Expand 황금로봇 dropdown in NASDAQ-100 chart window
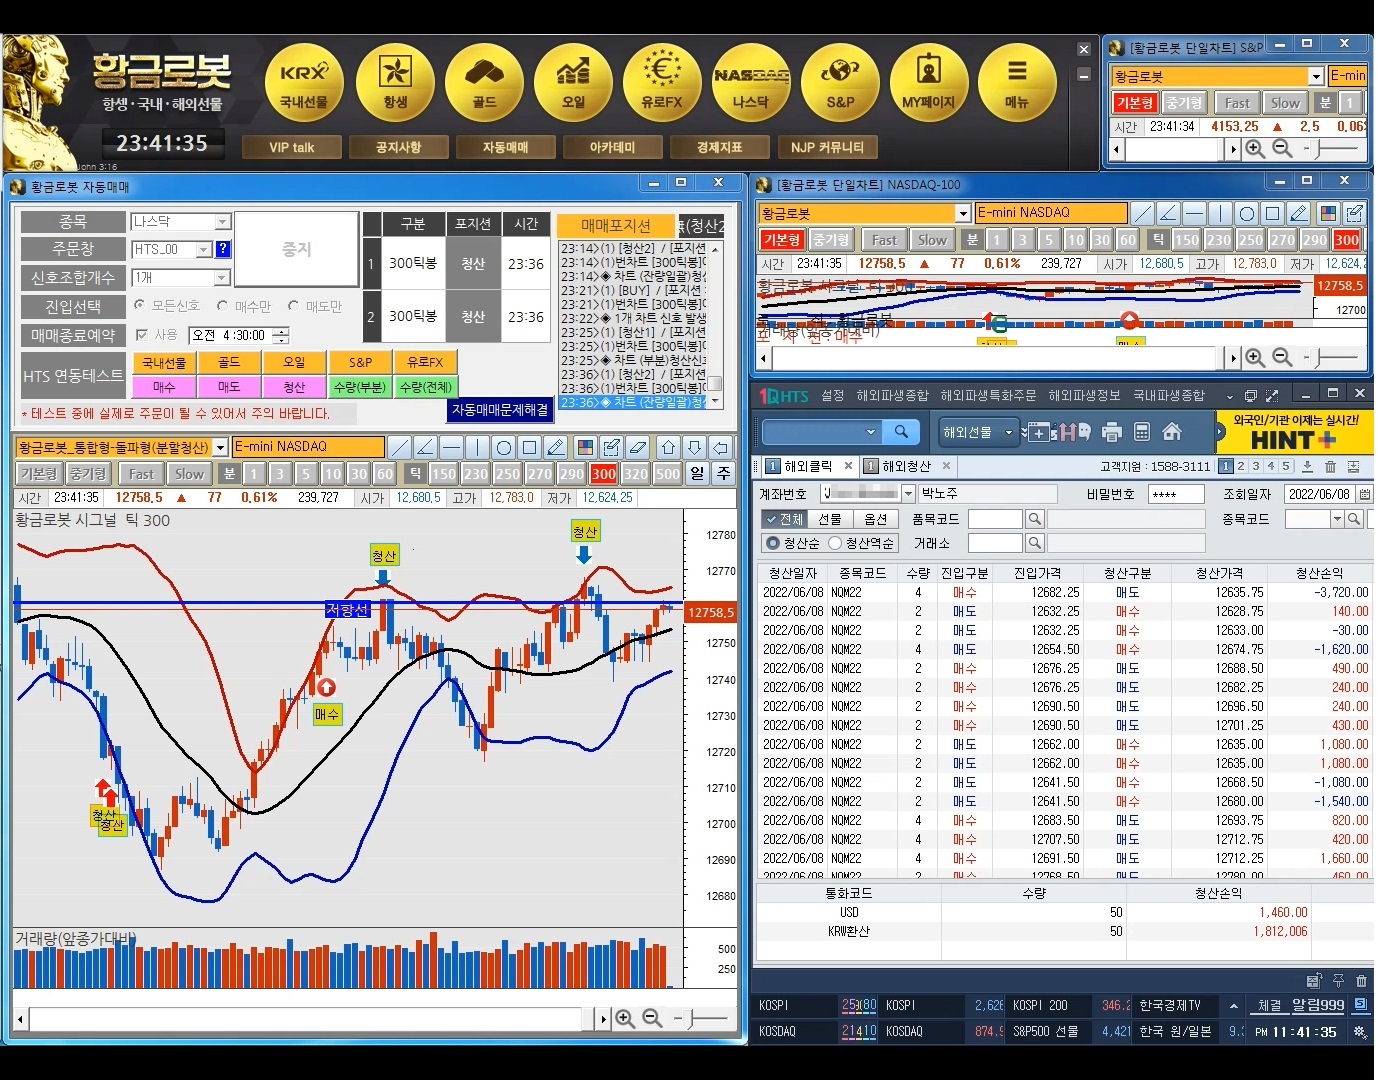Viewport: 1378px width, 1080px height. pos(963,213)
